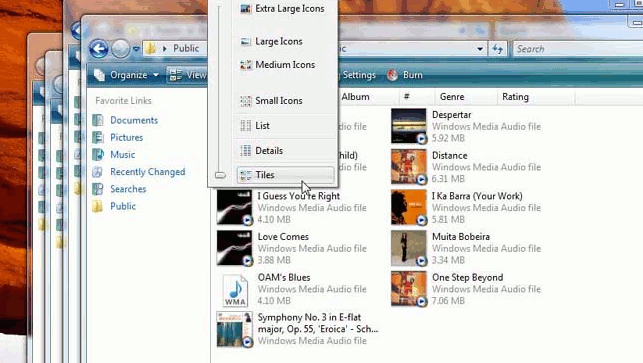
Task: Go back with the Back arrow button
Action: (99, 49)
